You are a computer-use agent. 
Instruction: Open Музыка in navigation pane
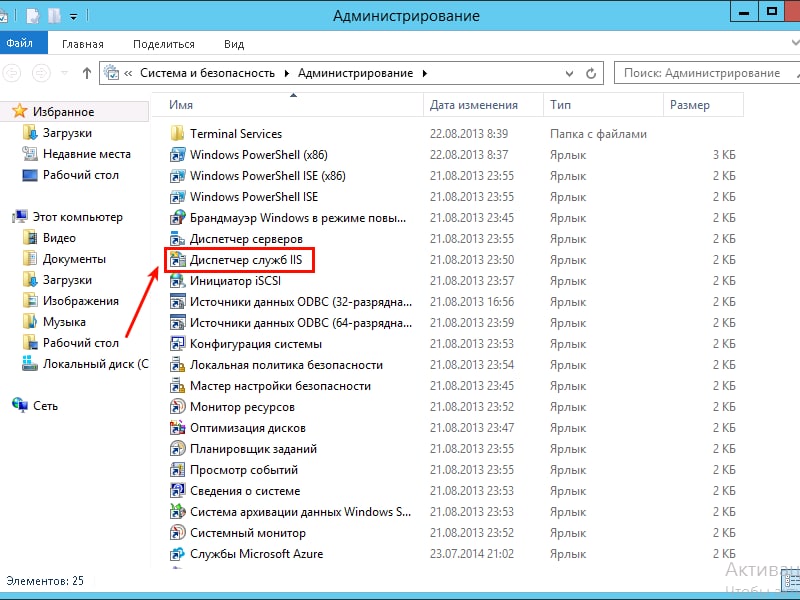pos(64,322)
